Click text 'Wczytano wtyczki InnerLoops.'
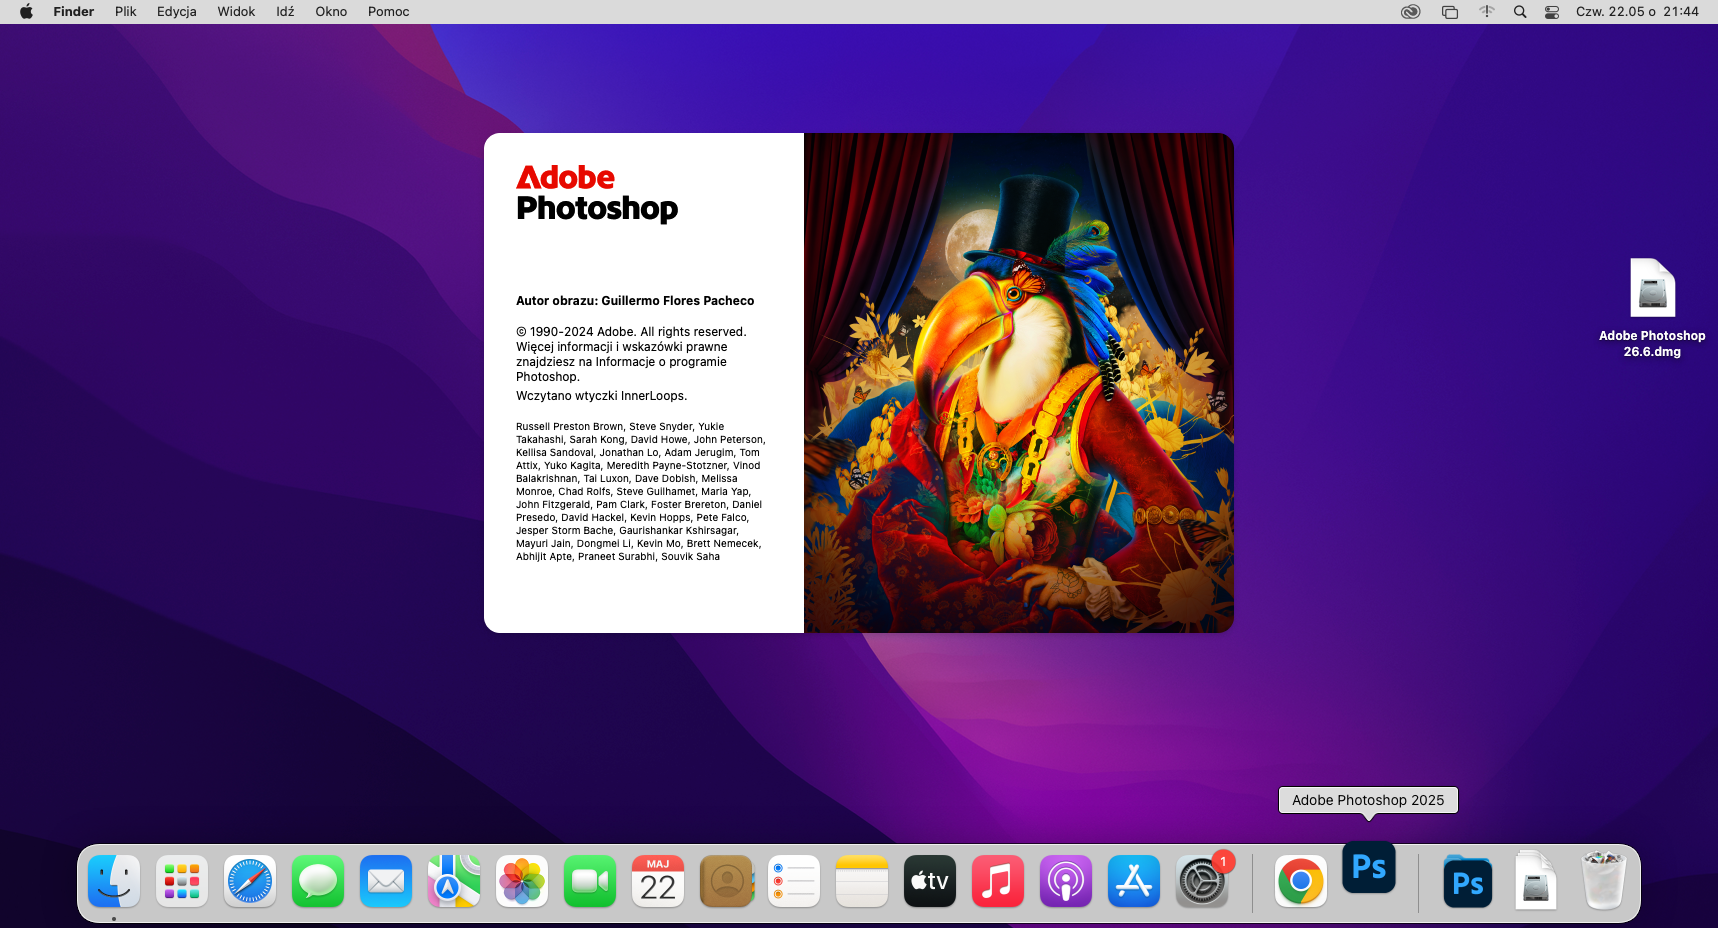The image size is (1718, 928). [602, 396]
